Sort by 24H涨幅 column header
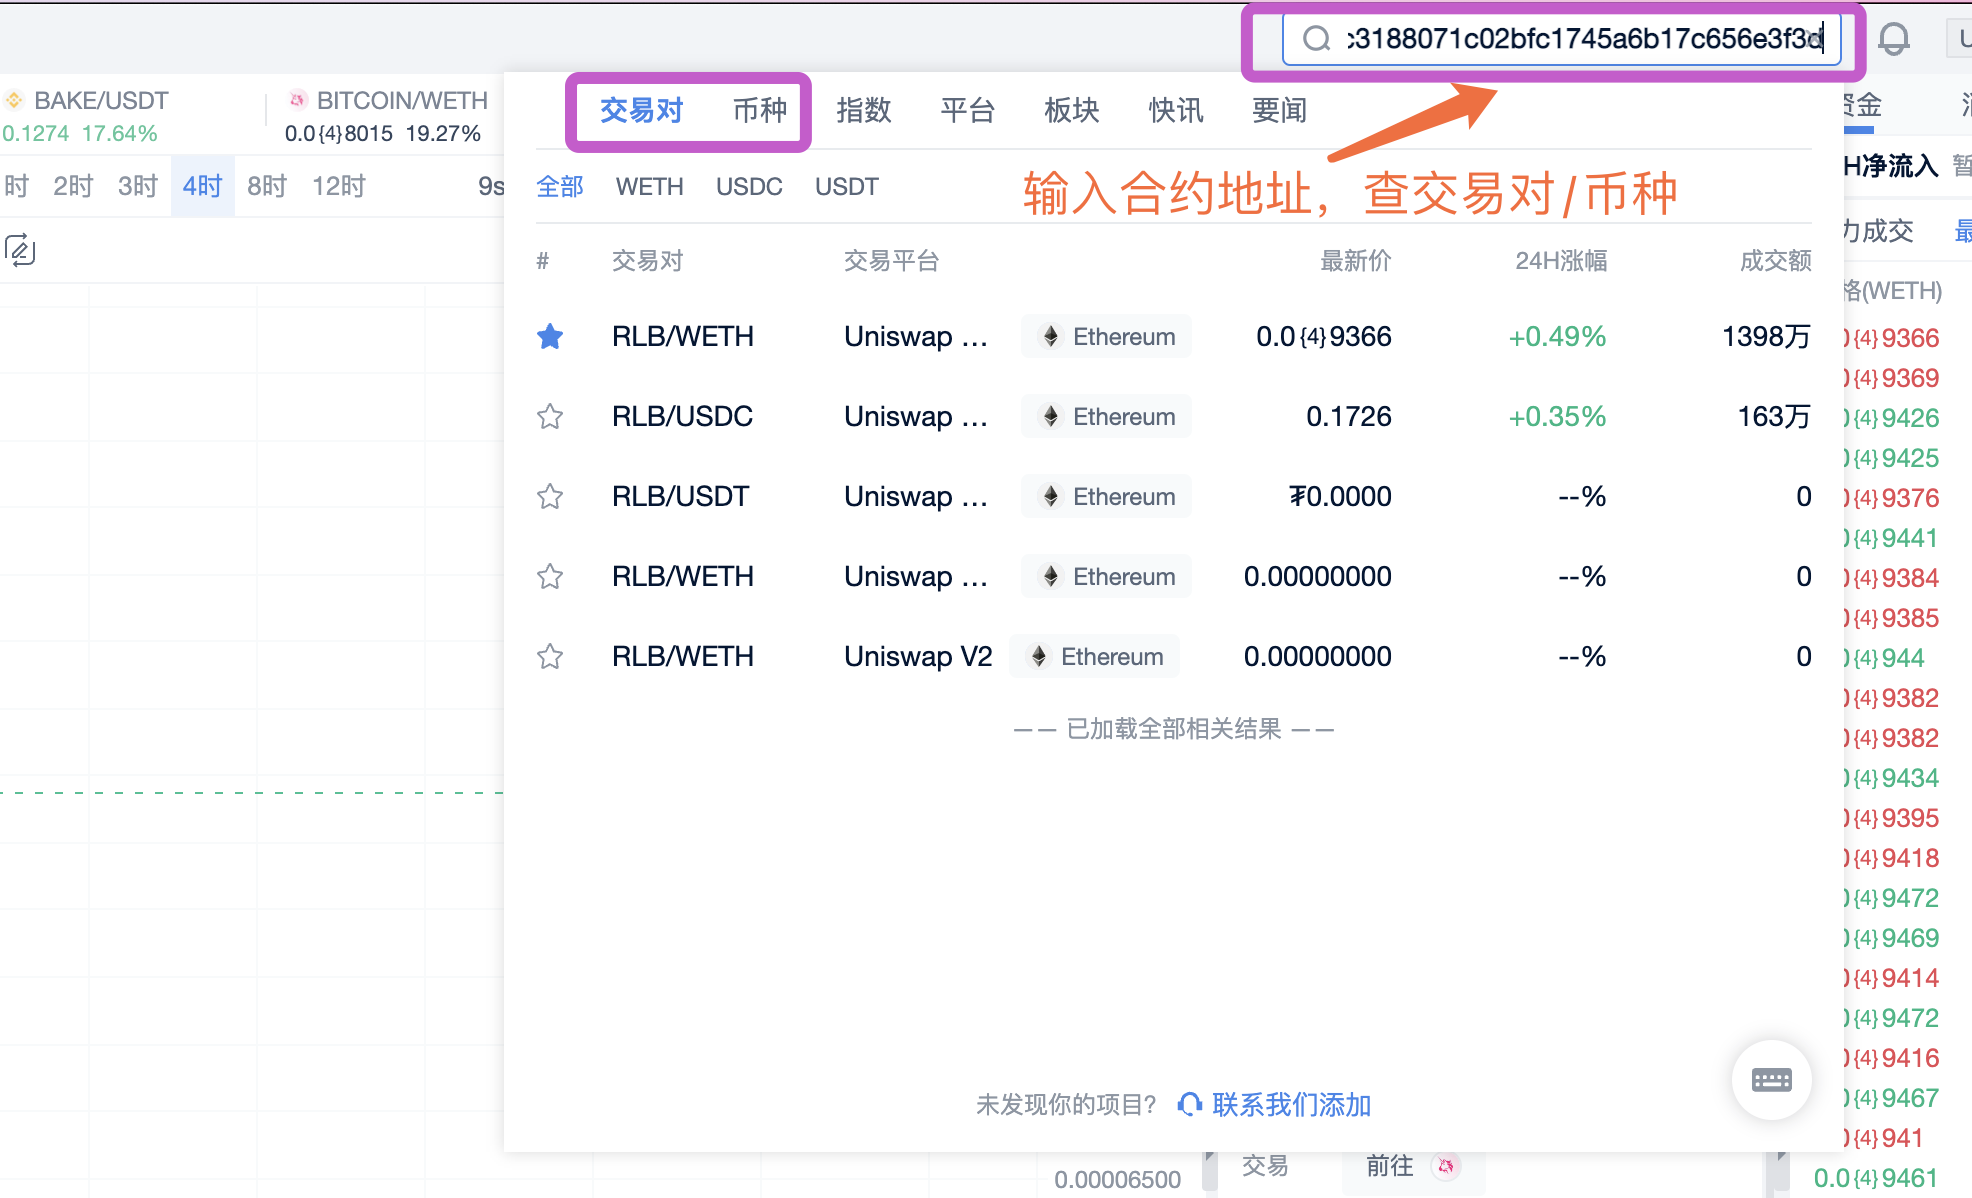The width and height of the screenshot is (1972, 1198). point(1561,261)
